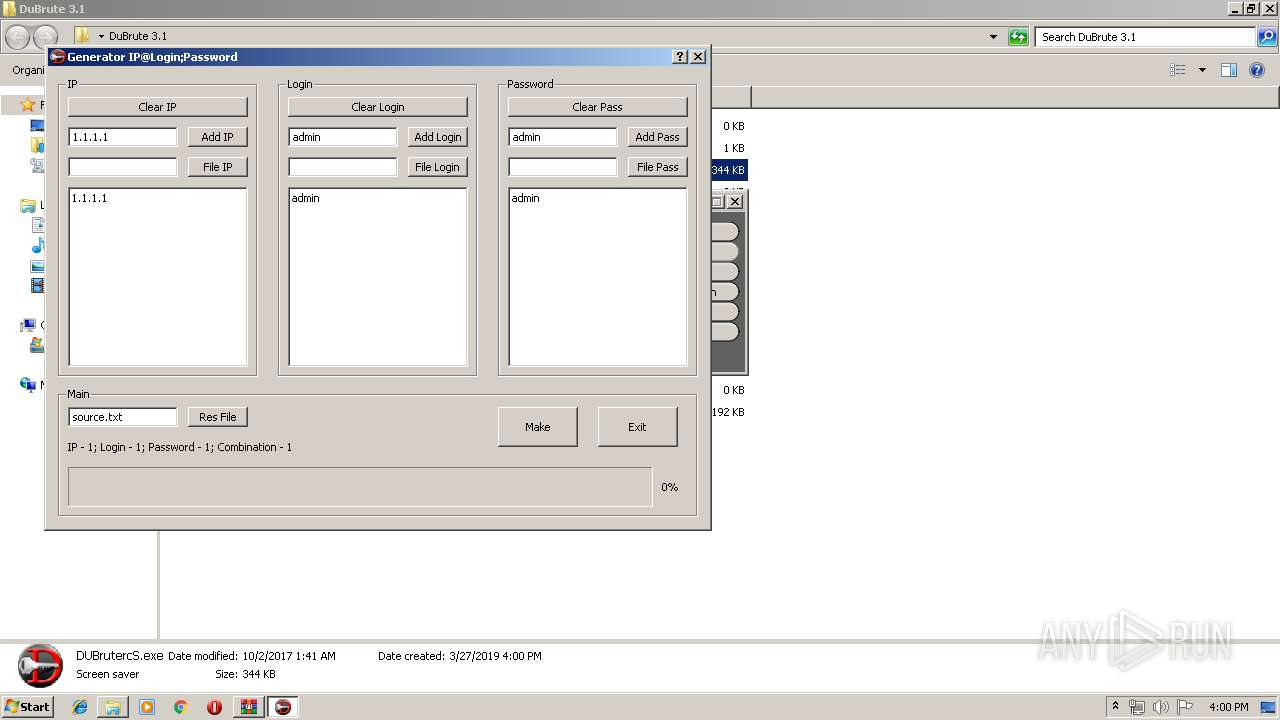Select admin entry in the Password list
This screenshot has width=1280, height=720.
pyautogui.click(x=526, y=198)
